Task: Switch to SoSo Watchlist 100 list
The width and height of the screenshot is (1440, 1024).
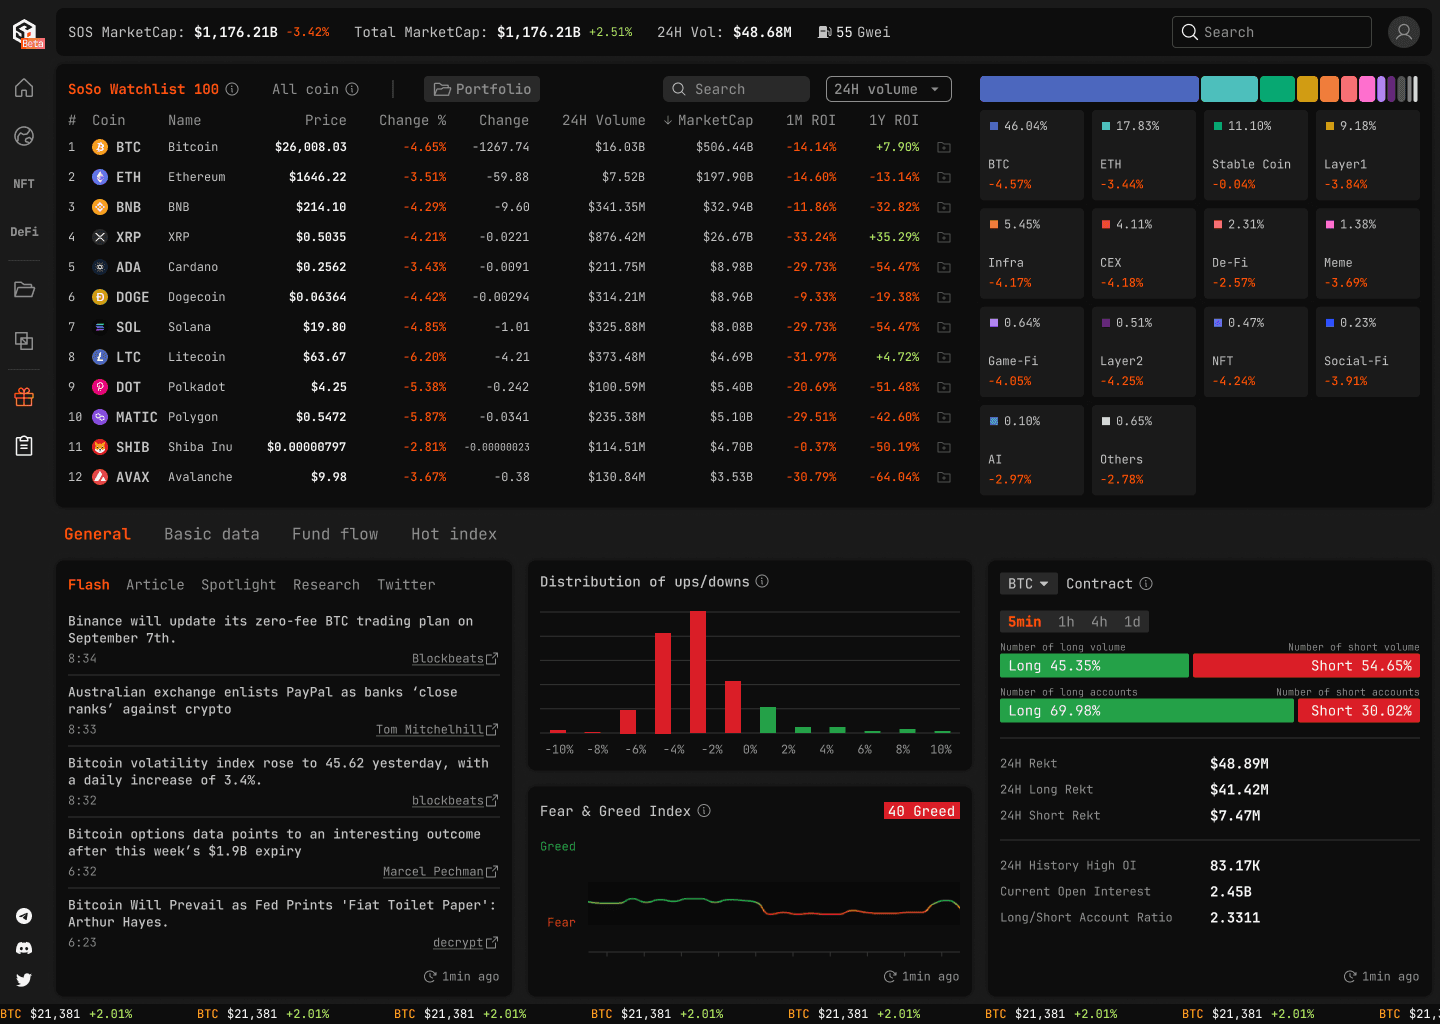Action: coord(143,89)
